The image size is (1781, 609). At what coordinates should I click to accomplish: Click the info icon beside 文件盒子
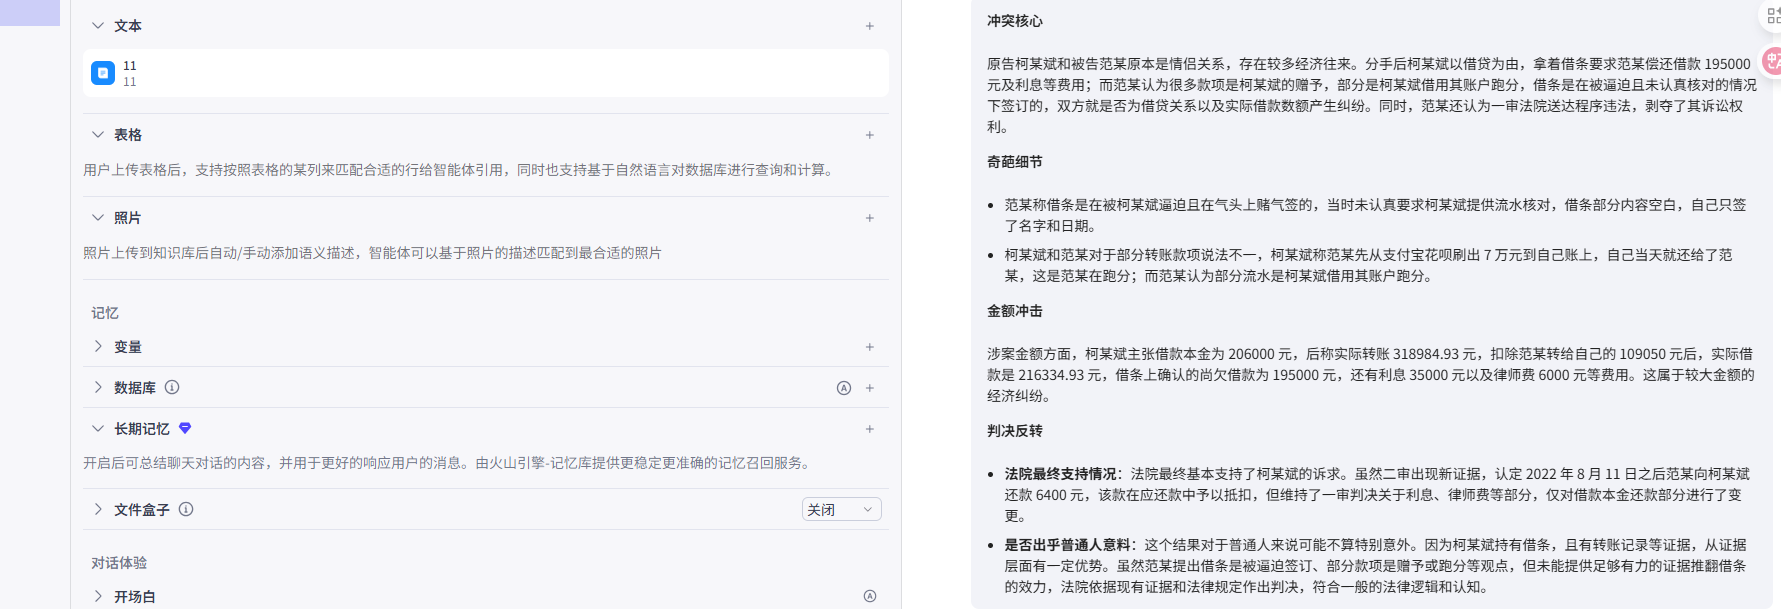(x=186, y=509)
